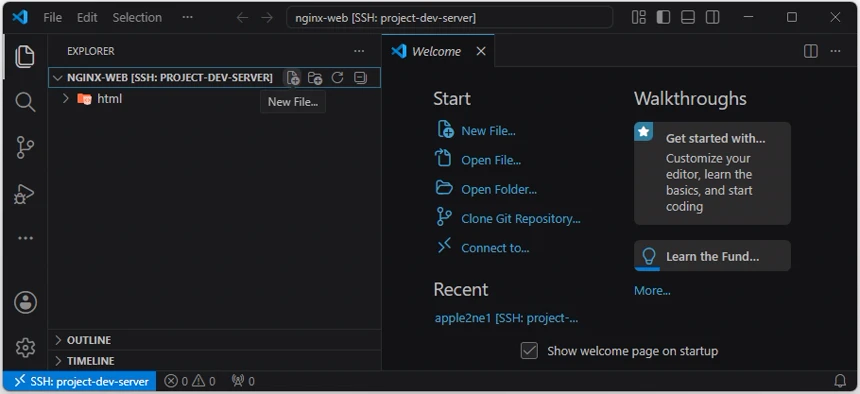Show additional activity bar views ellipsis
The height and width of the screenshot is (394, 860).
pyautogui.click(x=25, y=238)
